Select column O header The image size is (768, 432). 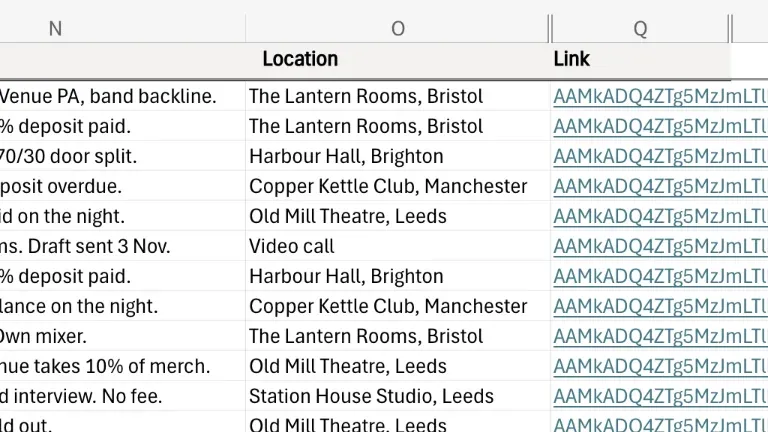[x=397, y=28]
